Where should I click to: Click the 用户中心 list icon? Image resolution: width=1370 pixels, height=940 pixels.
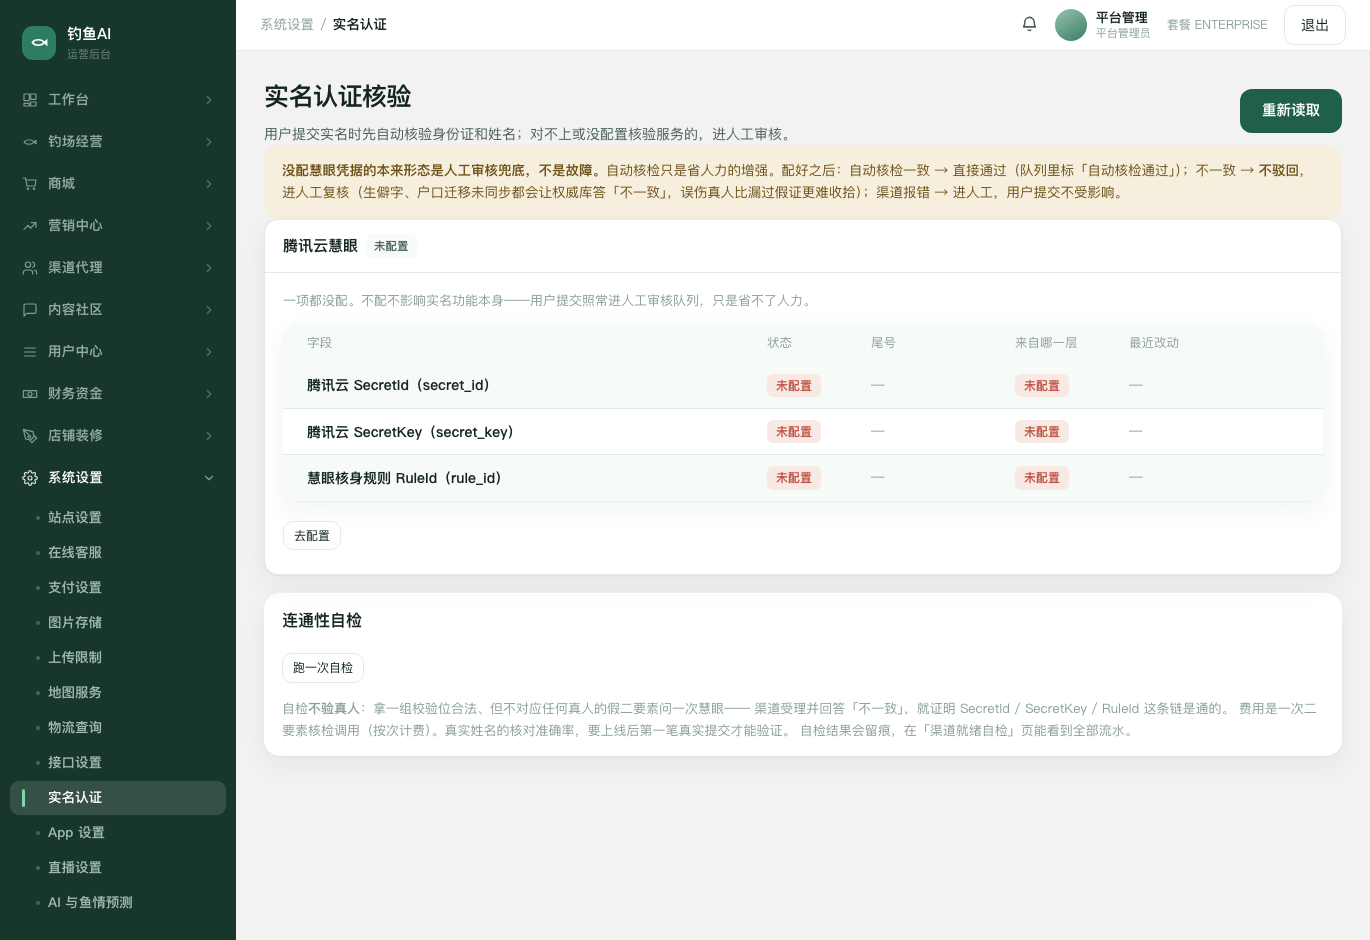pyautogui.click(x=30, y=352)
